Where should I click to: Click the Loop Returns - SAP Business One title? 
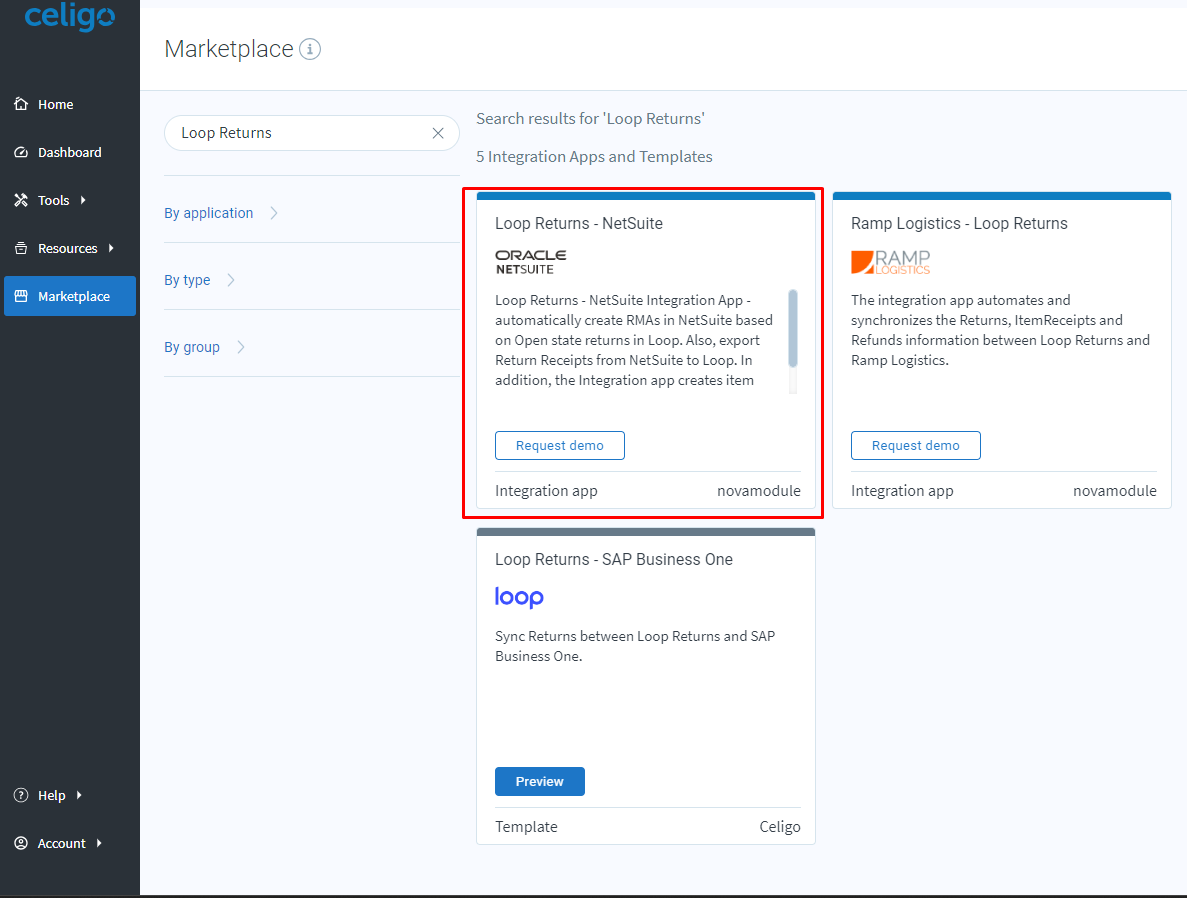[x=614, y=560]
